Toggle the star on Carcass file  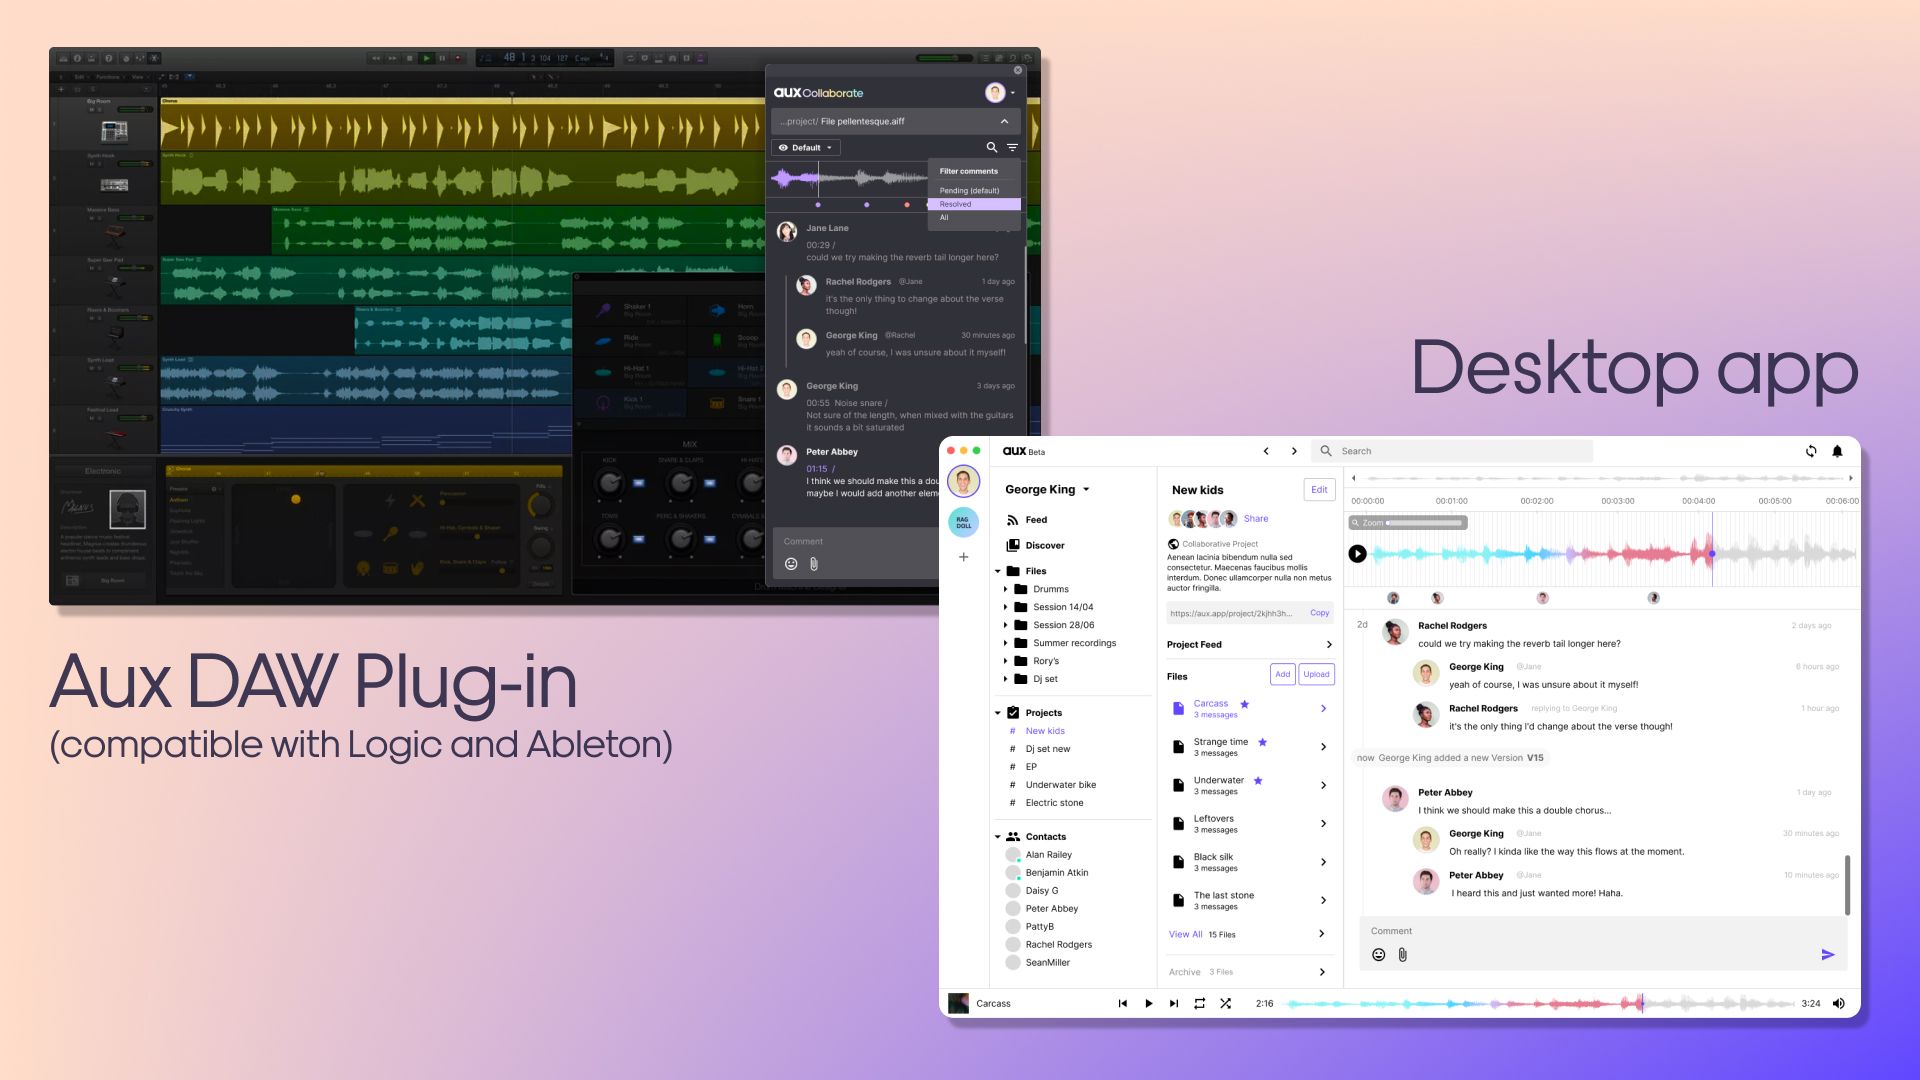click(1245, 704)
